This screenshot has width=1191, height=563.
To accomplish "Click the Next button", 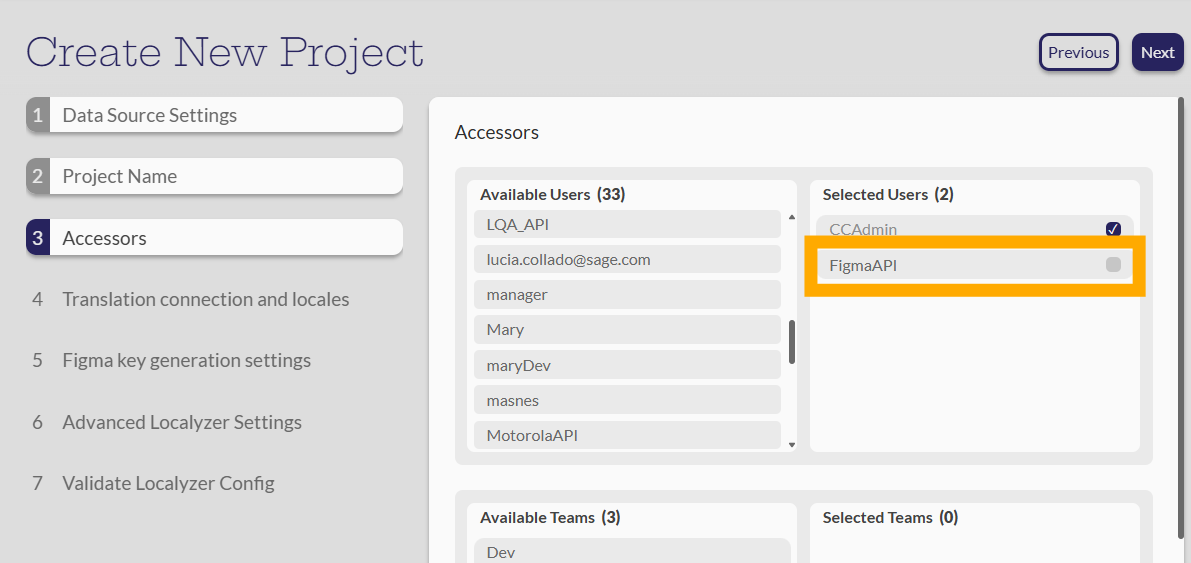I will [1157, 53].
